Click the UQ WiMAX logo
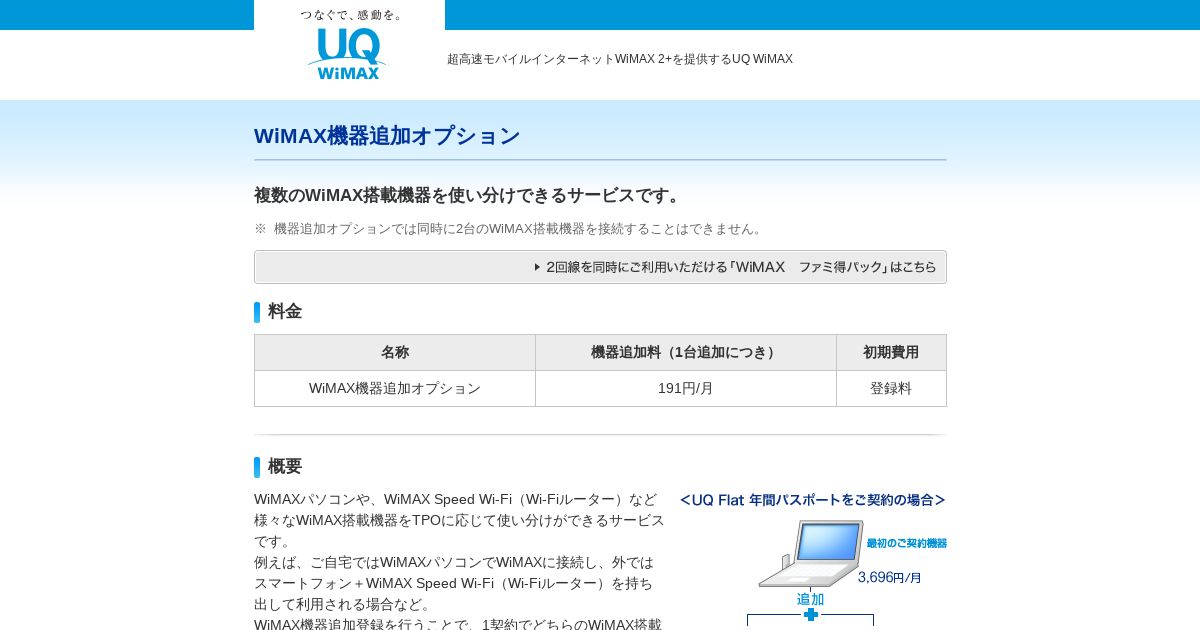Image resolution: width=1200 pixels, height=630 pixels. pos(347,53)
